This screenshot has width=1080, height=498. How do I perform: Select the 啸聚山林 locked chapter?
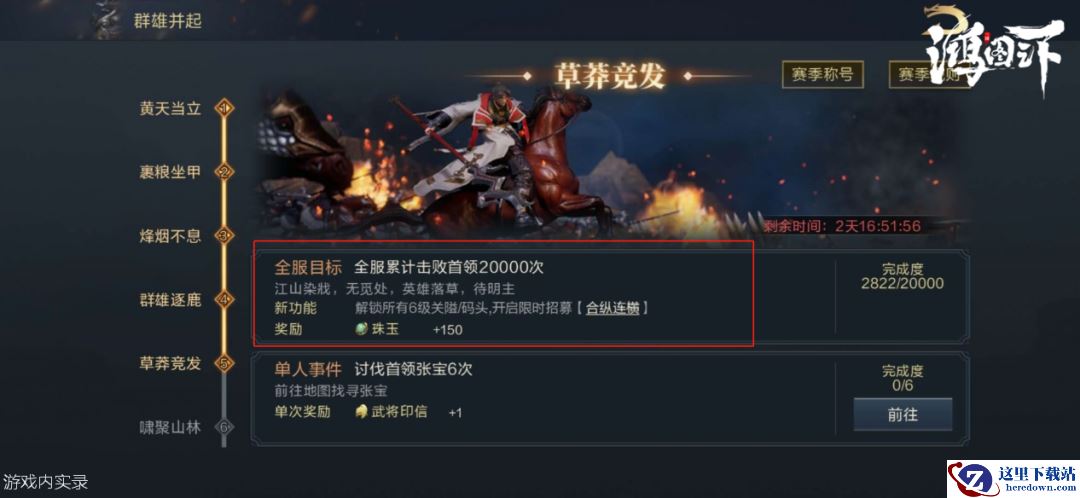pos(170,427)
